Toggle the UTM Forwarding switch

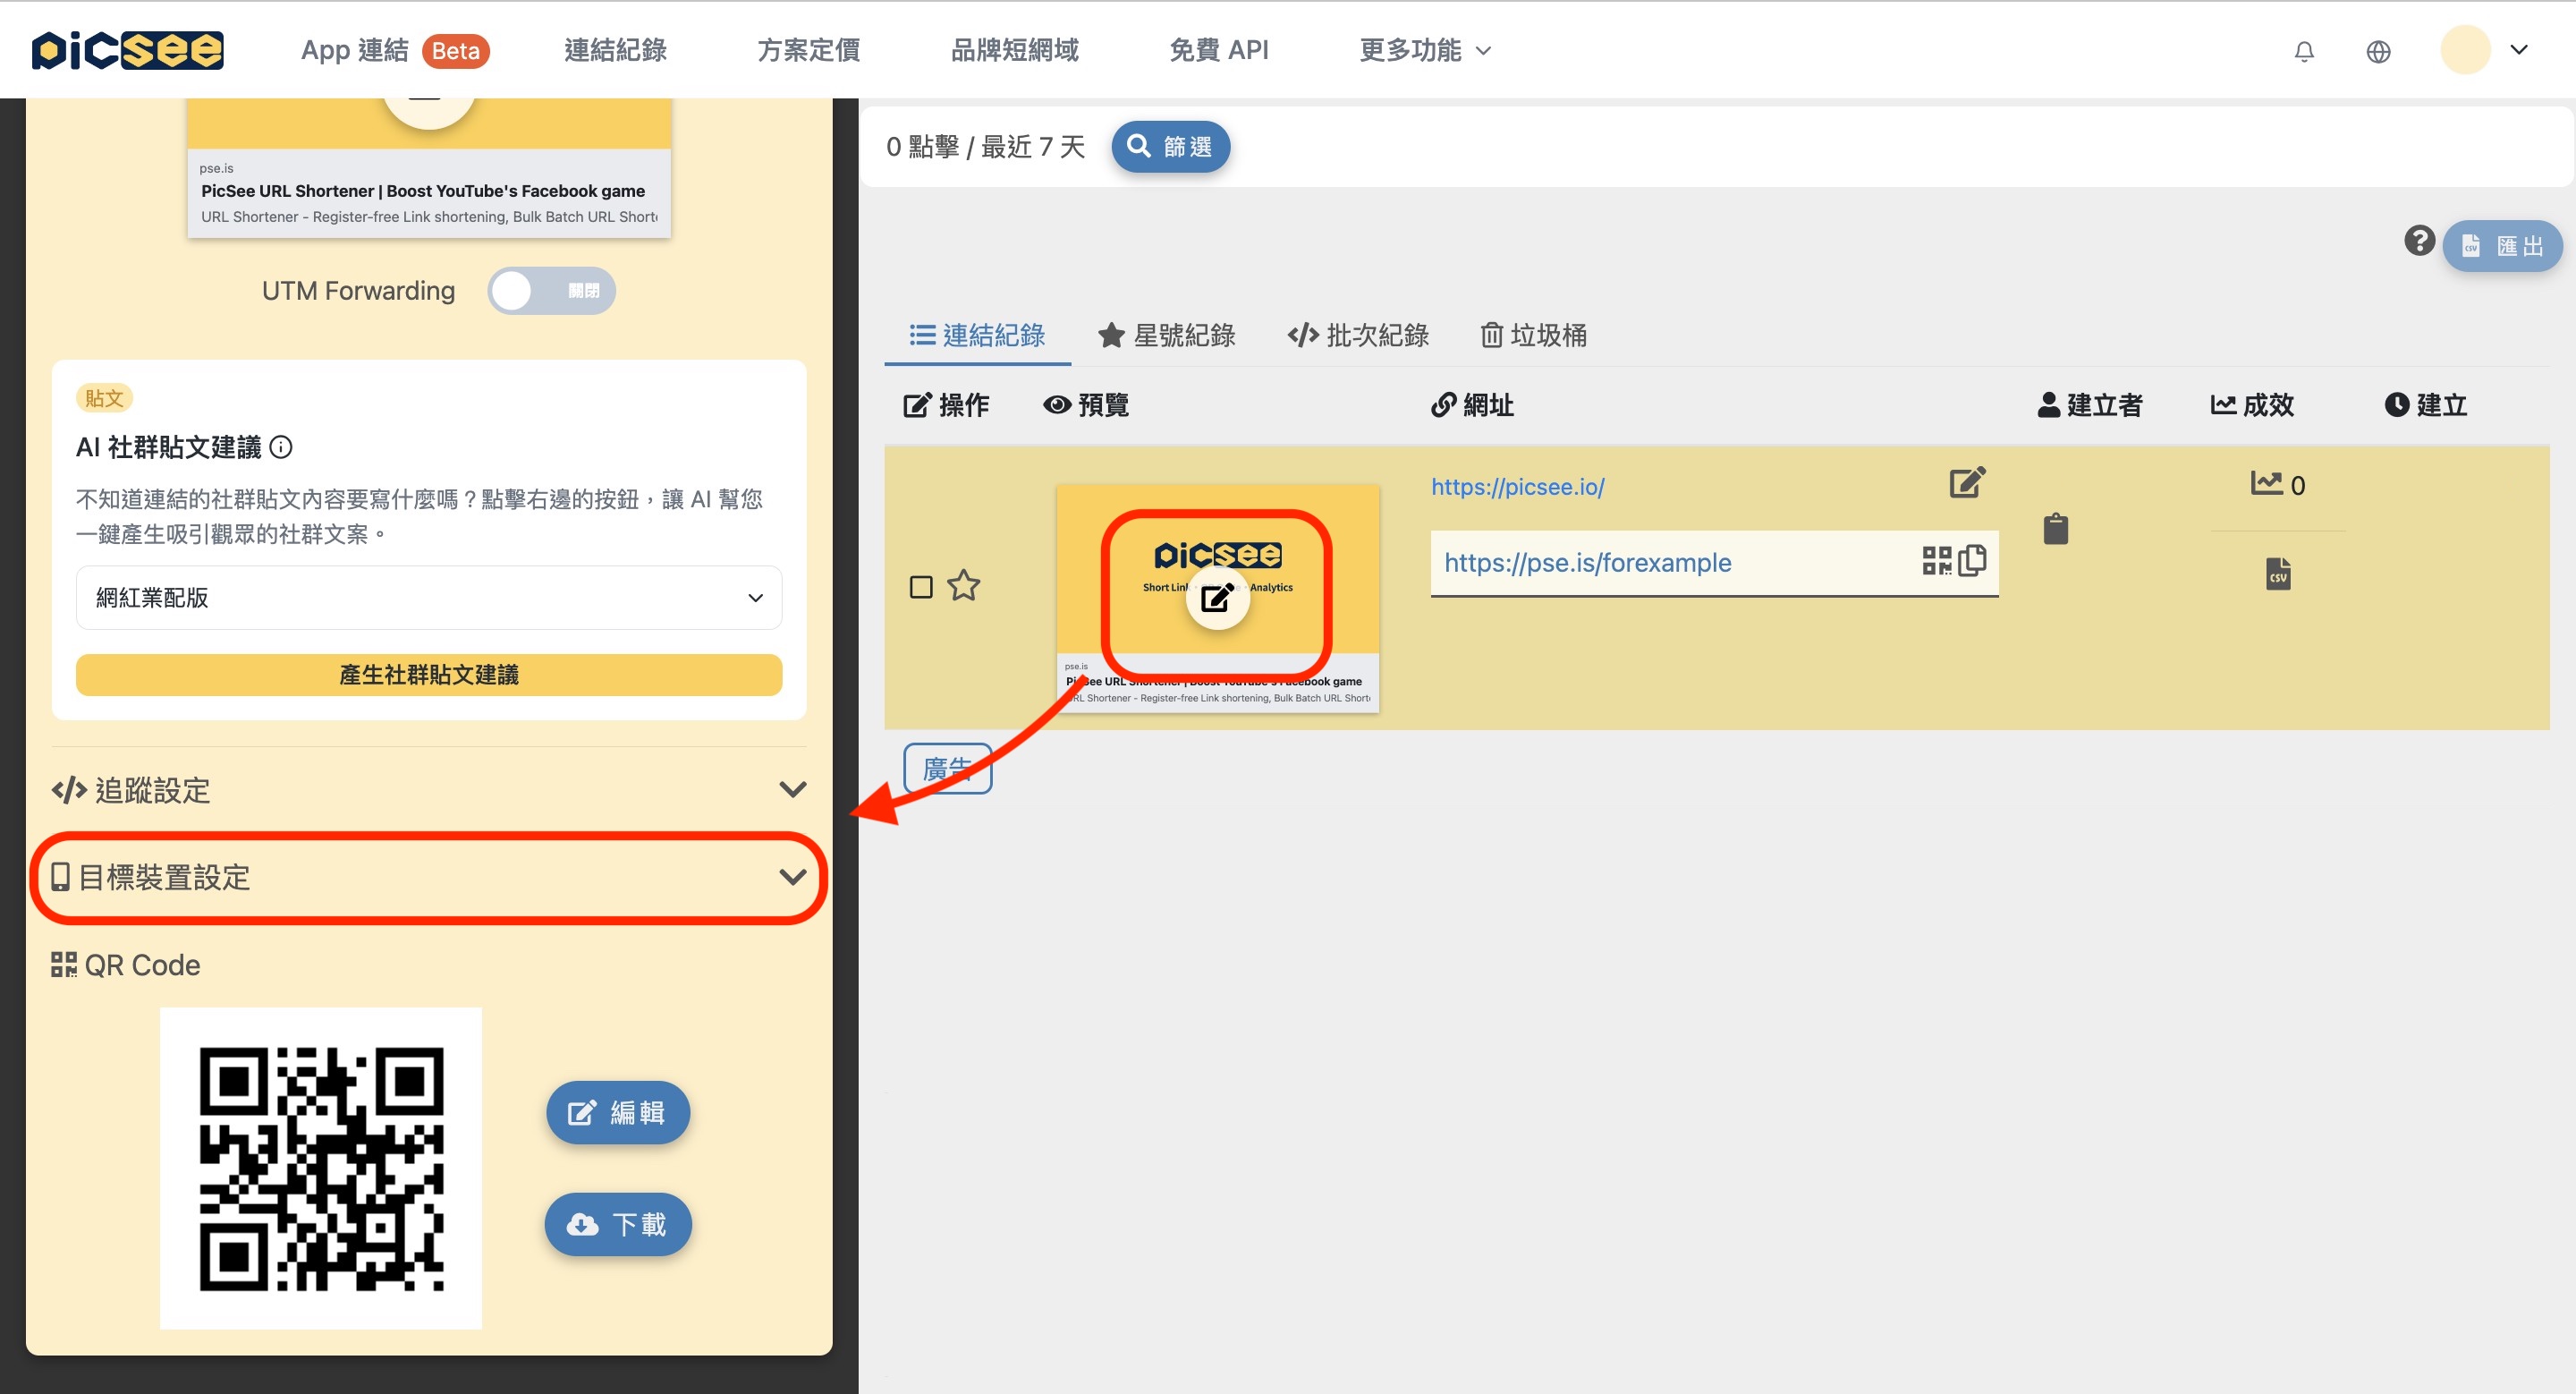pos(551,291)
